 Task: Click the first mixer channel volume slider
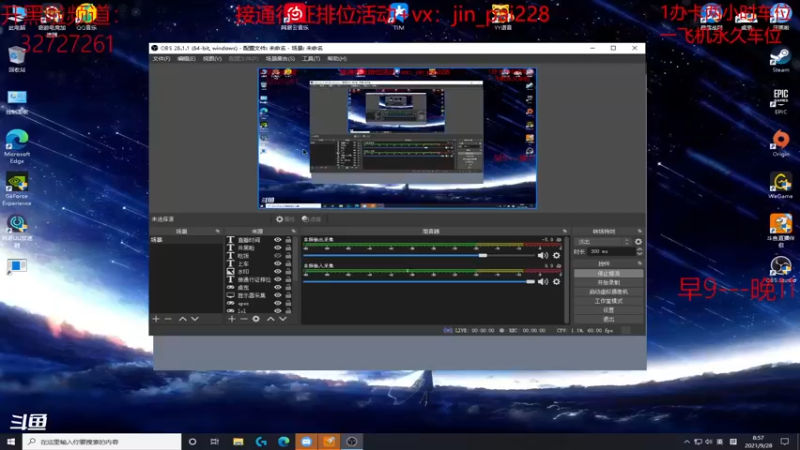(x=419, y=255)
